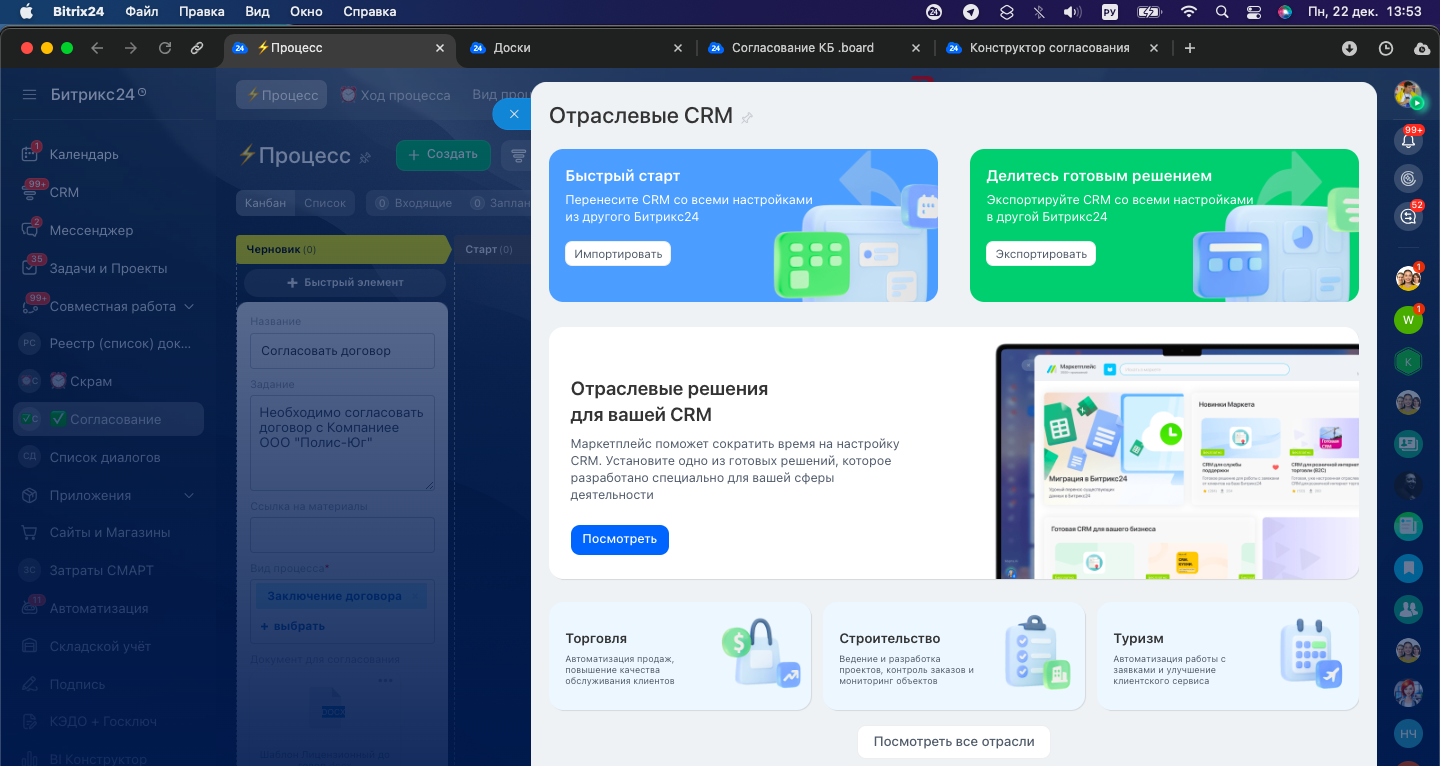
Task: Open the Туризм industry card
Action: (x=1228, y=656)
